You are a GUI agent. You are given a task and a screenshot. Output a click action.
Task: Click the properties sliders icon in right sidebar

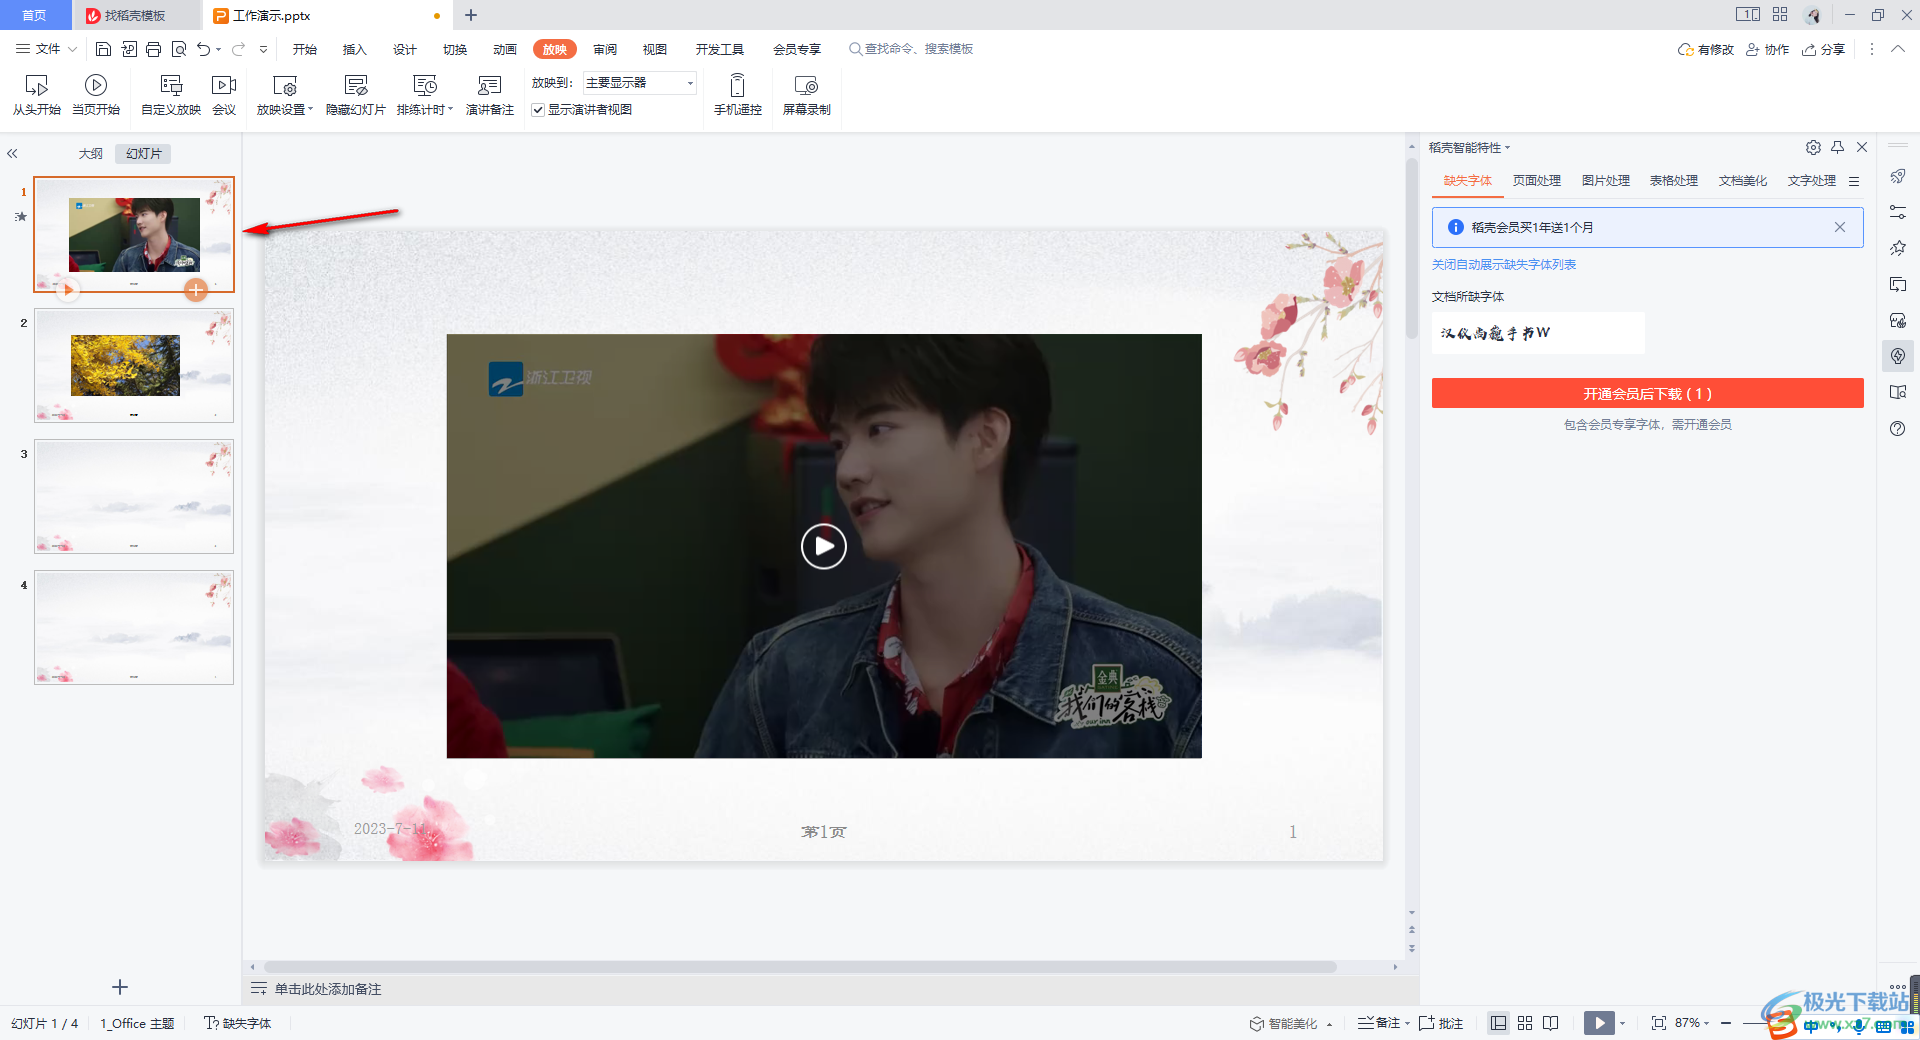tap(1898, 212)
